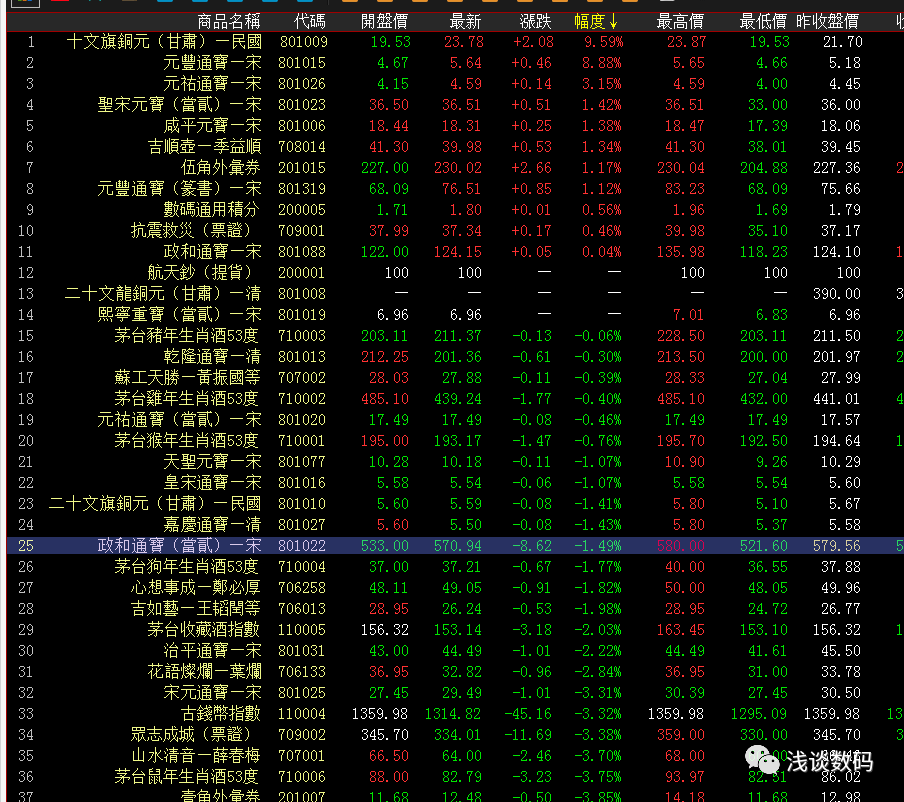This screenshot has height=802, width=904.
Task: Select the 山水清音一薛春梅 row
Action: tap(455, 756)
